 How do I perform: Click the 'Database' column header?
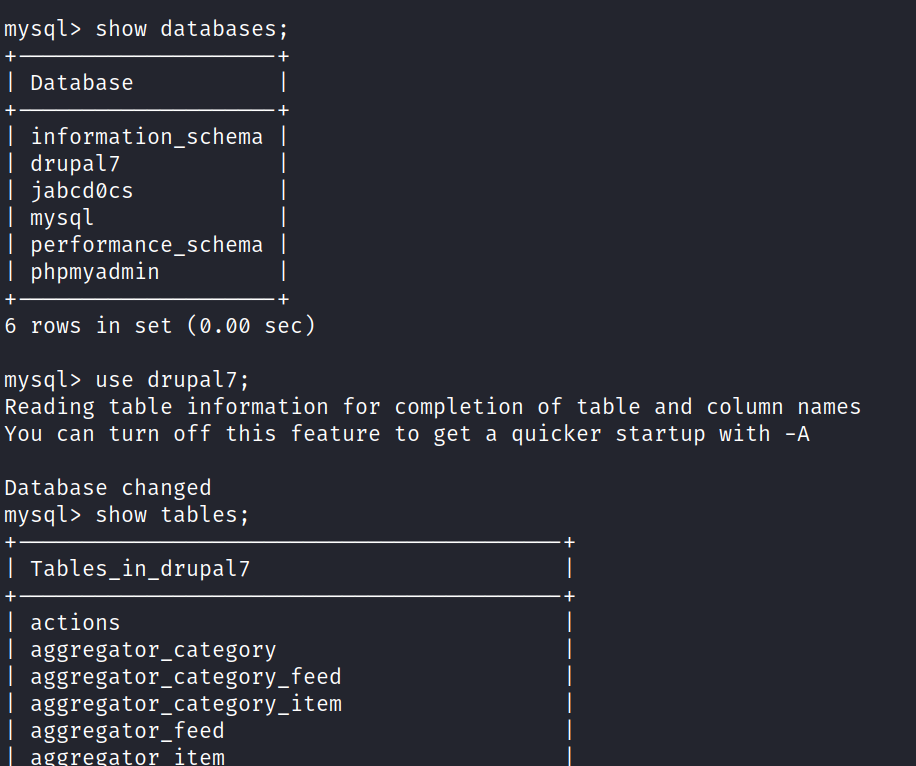81,83
